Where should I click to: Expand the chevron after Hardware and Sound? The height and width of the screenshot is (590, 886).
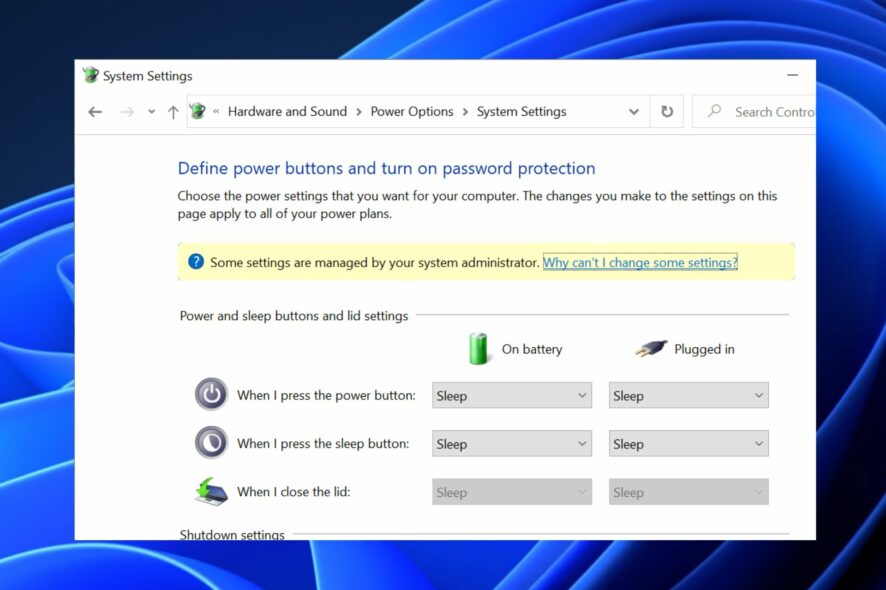359,112
